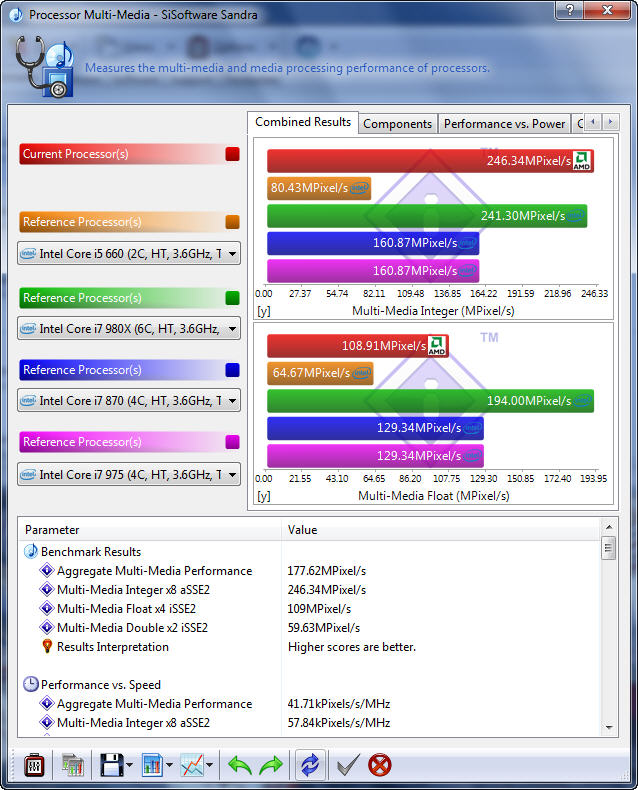
Task: Refresh results with the blue arrows icon
Action: (x=310, y=765)
